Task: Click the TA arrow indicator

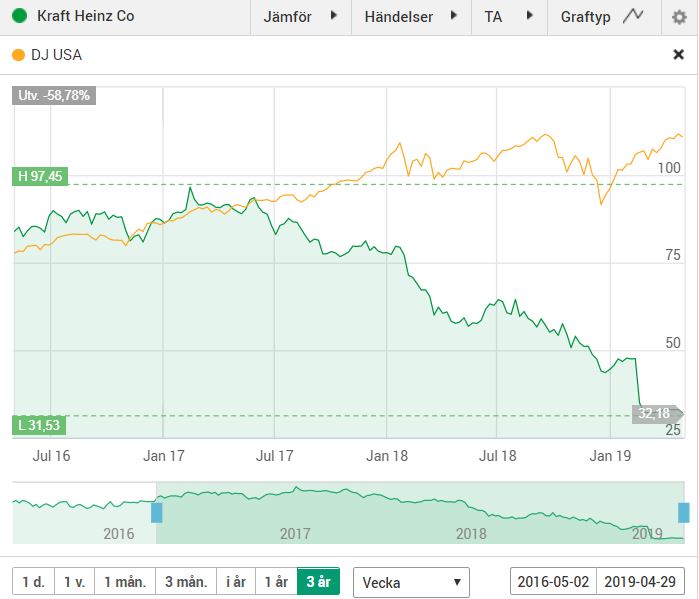Action: (x=530, y=16)
